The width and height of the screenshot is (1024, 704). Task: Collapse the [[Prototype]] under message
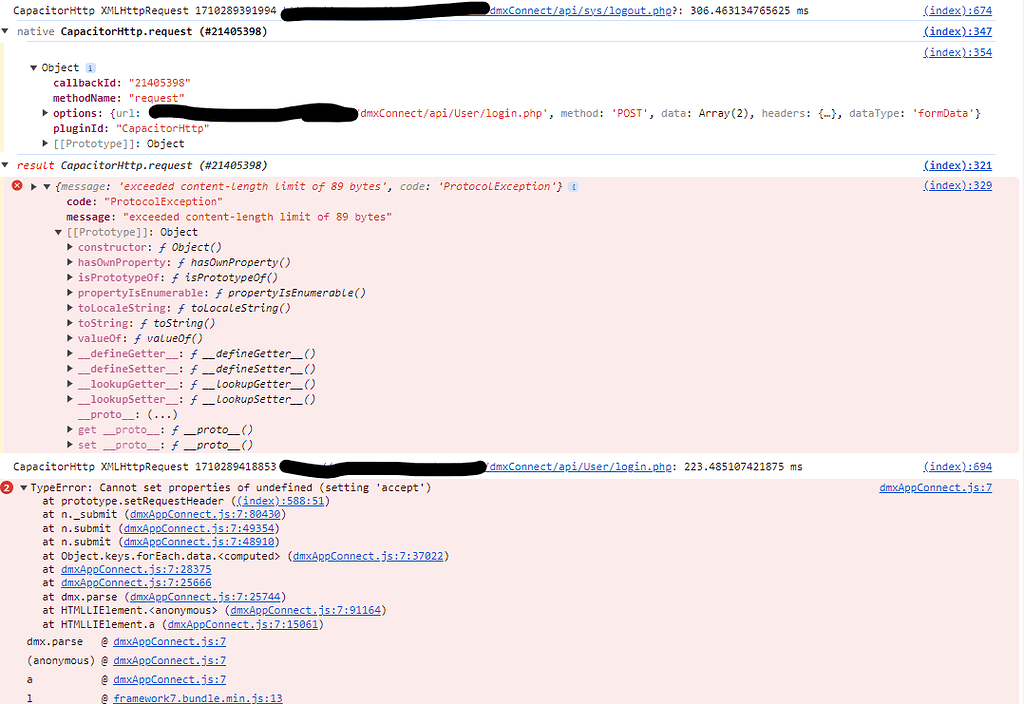coord(58,232)
